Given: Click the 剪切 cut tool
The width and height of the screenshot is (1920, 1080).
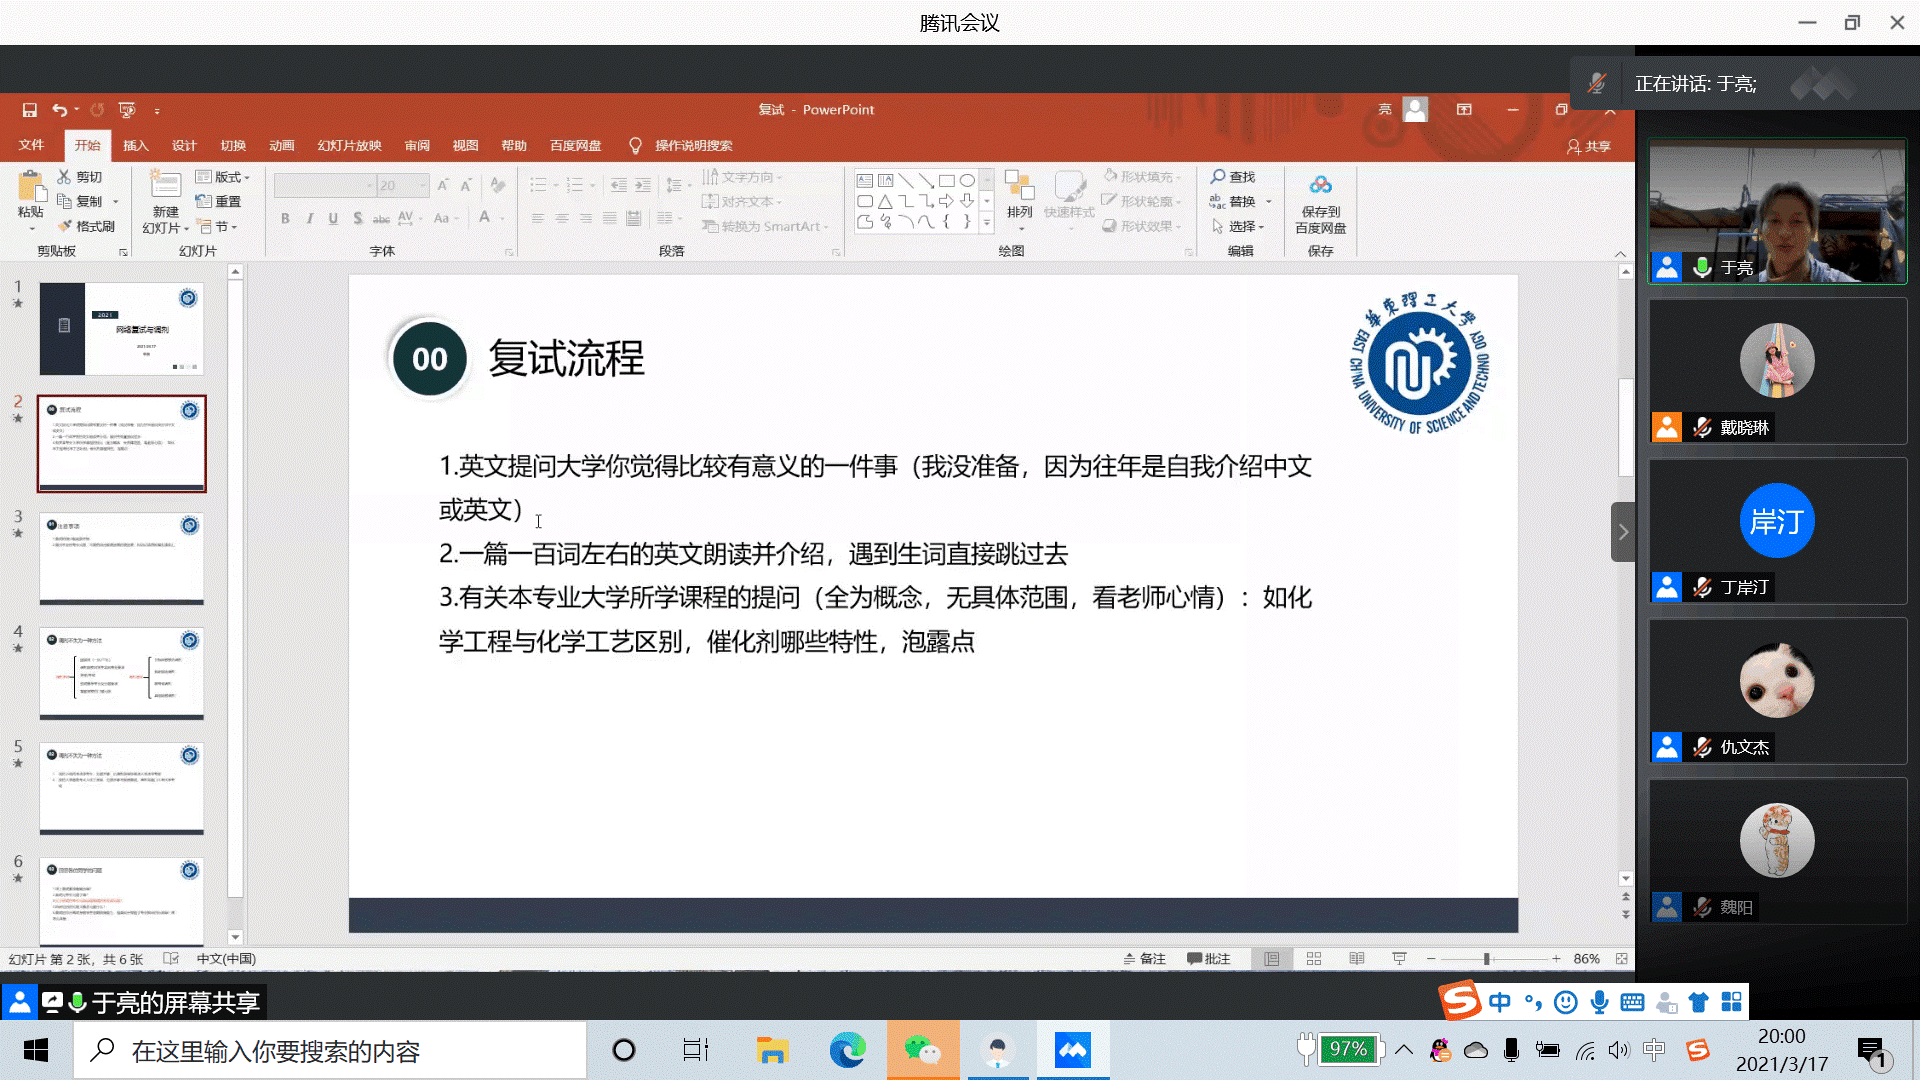Looking at the screenshot, I should point(80,177).
